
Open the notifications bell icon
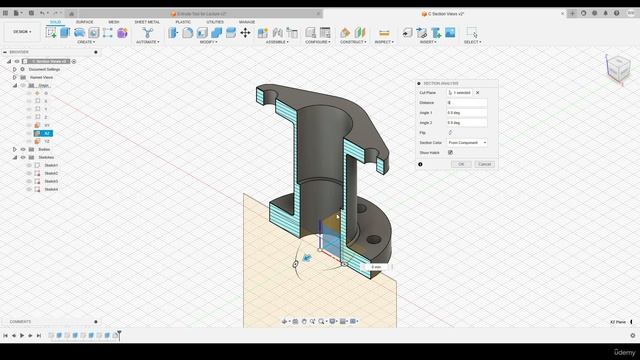click(x=605, y=13)
